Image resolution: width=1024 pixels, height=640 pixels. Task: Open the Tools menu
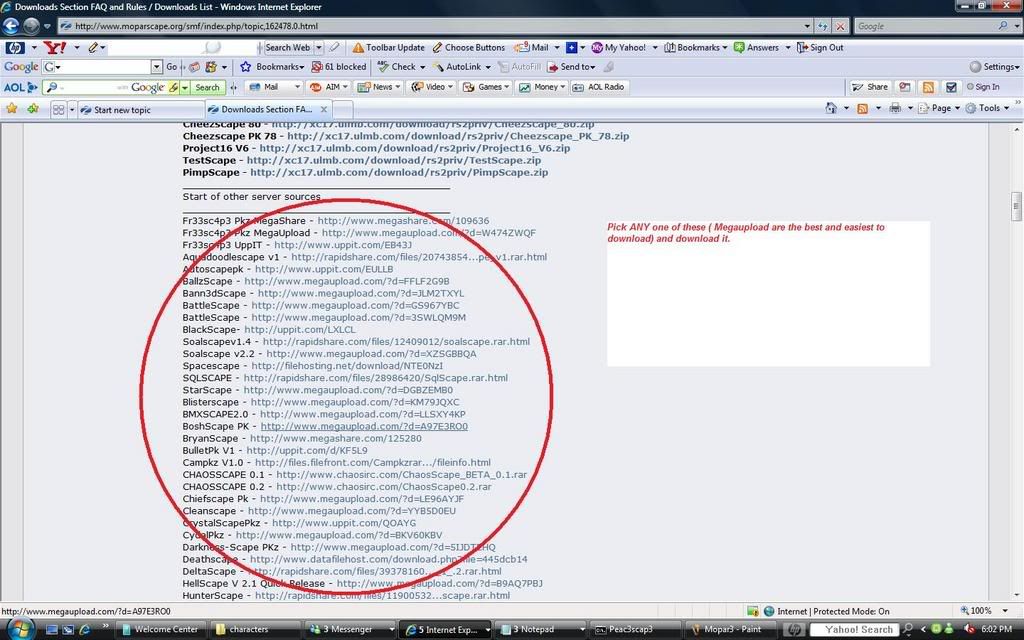pyautogui.click(x=988, y=108)
